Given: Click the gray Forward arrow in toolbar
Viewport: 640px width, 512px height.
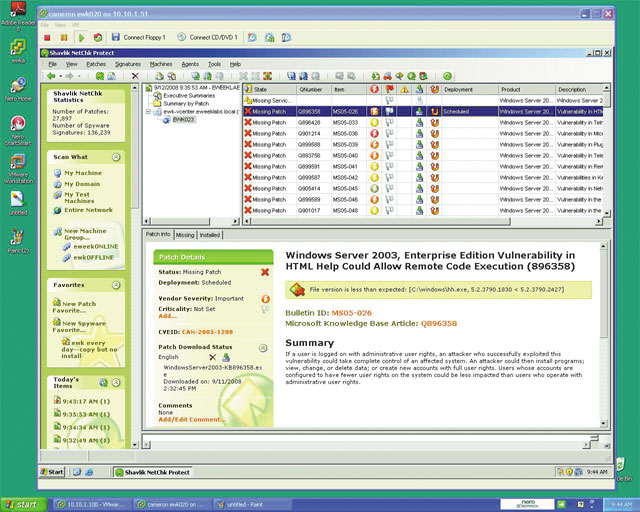Looking at the screenshot, I should 69,76.
